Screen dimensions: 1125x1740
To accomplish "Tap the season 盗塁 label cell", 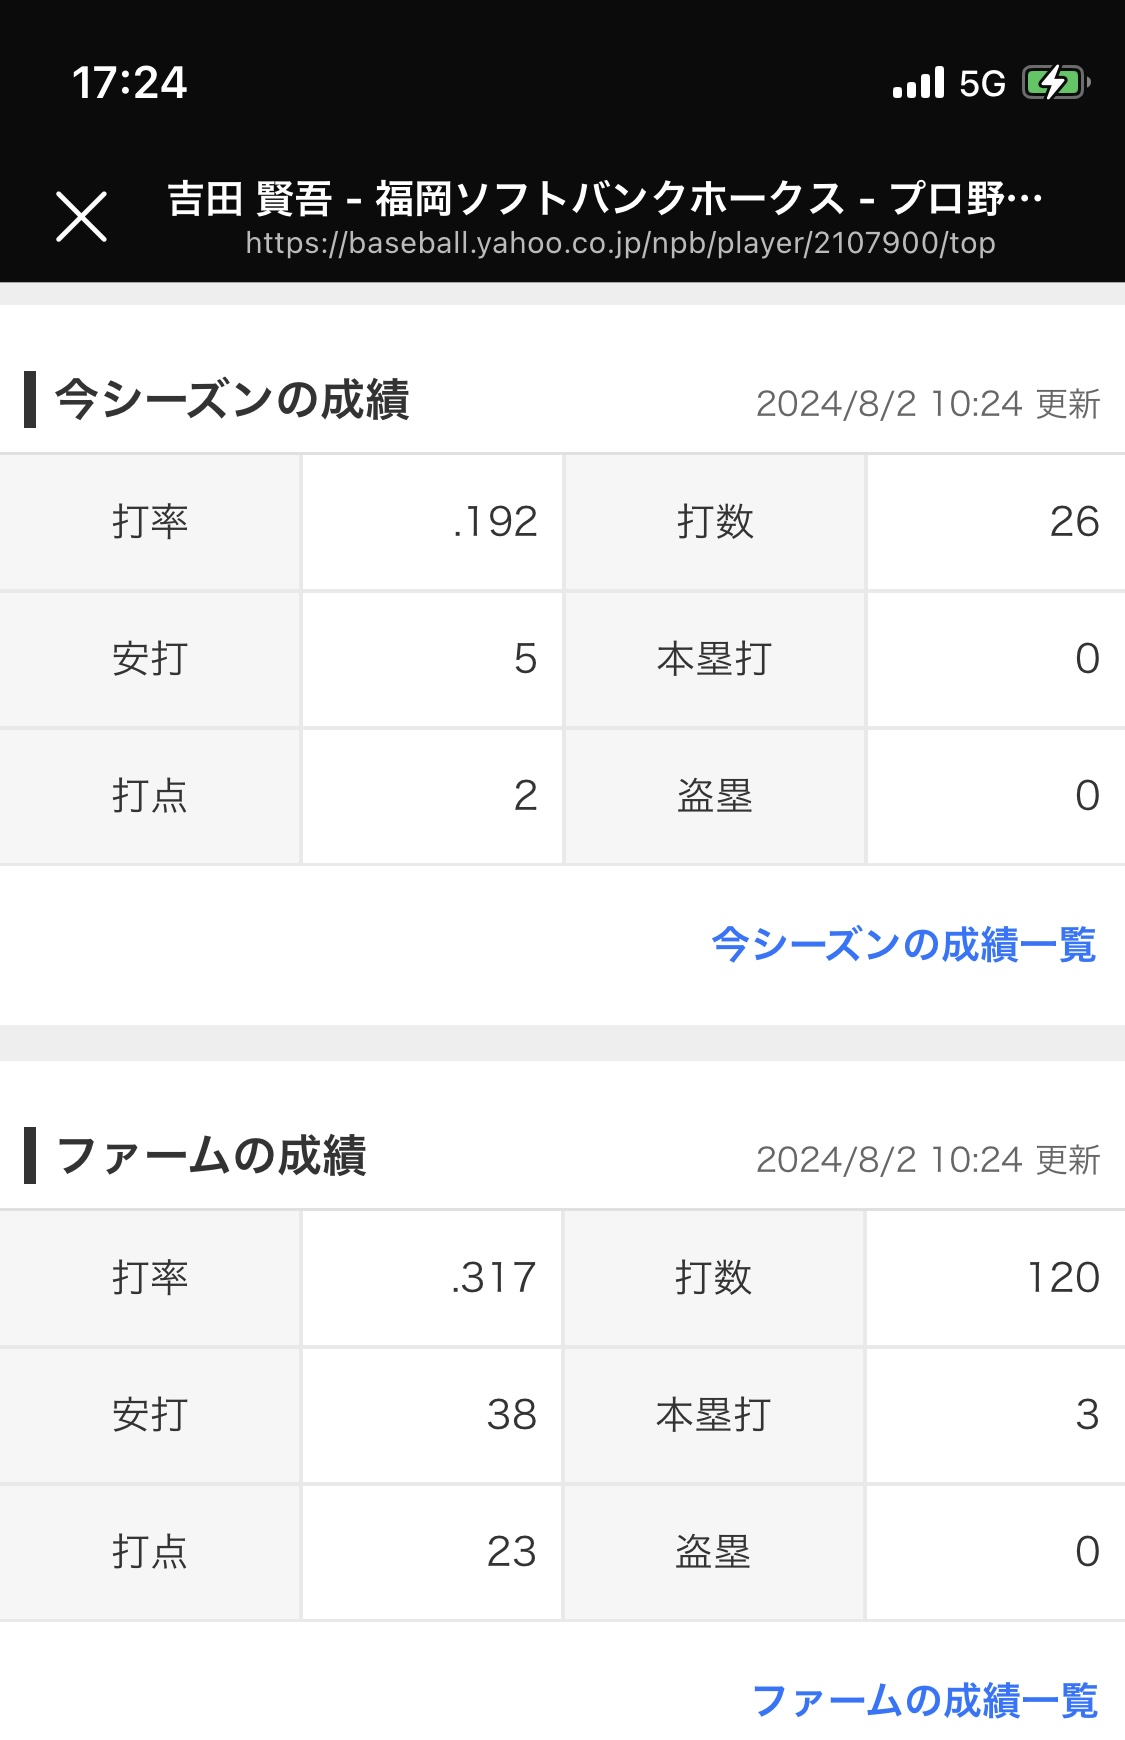I will click(714, 796).
